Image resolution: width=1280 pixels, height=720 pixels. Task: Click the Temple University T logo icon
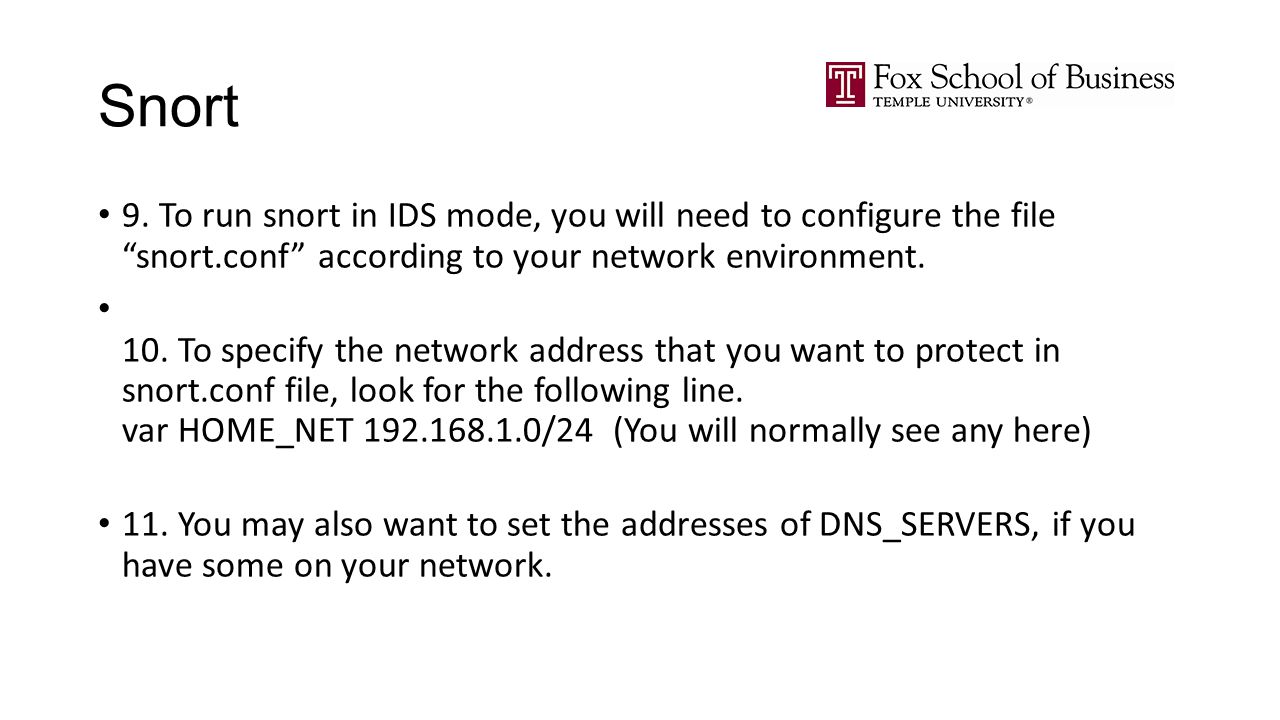point(845,84)
